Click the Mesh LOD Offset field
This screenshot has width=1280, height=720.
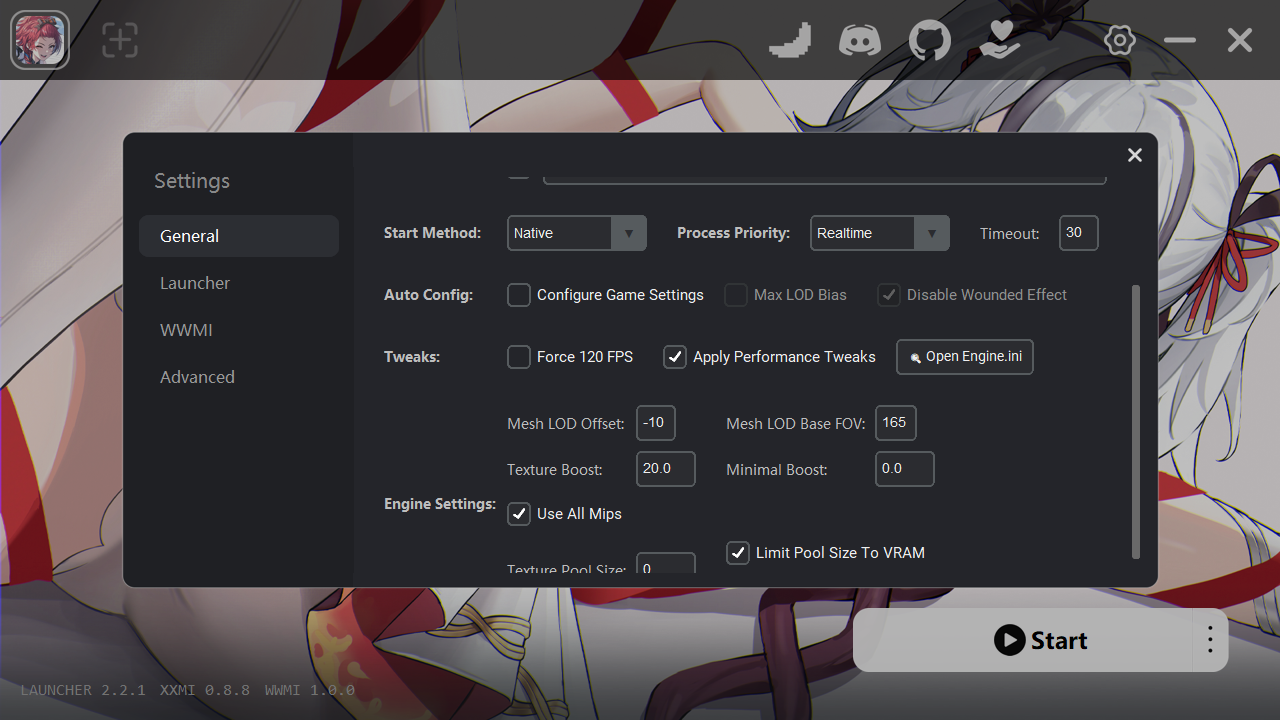click(656, 423)
